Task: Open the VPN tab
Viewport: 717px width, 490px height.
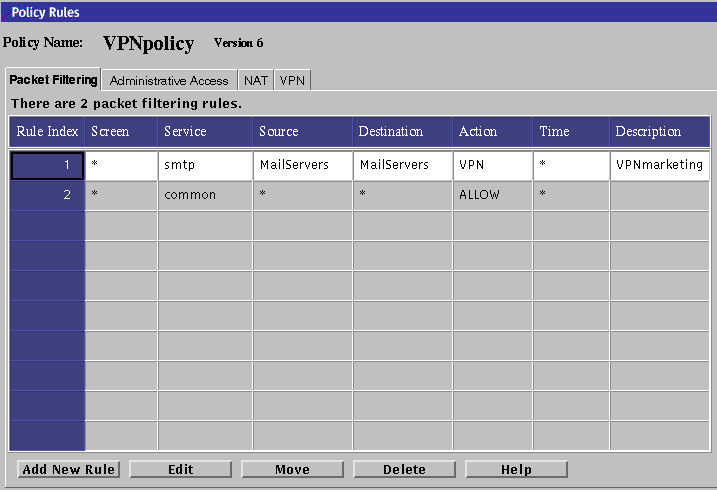Action: [x=292, y=80]
